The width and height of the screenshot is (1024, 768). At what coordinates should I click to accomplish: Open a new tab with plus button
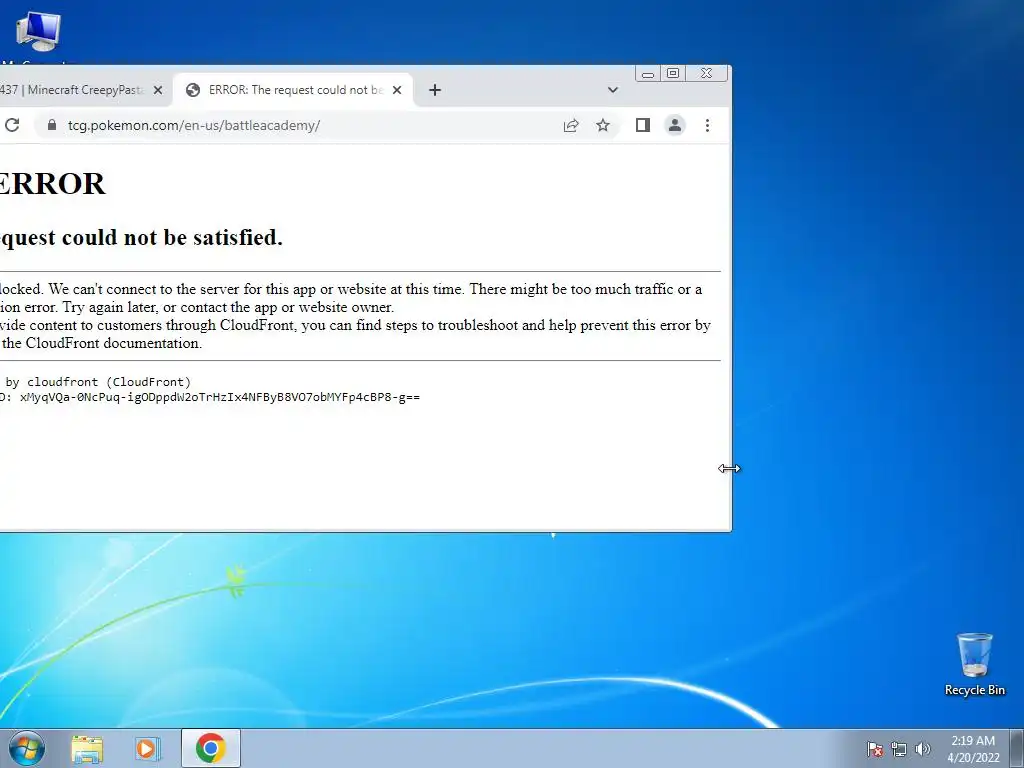(435, 90)
